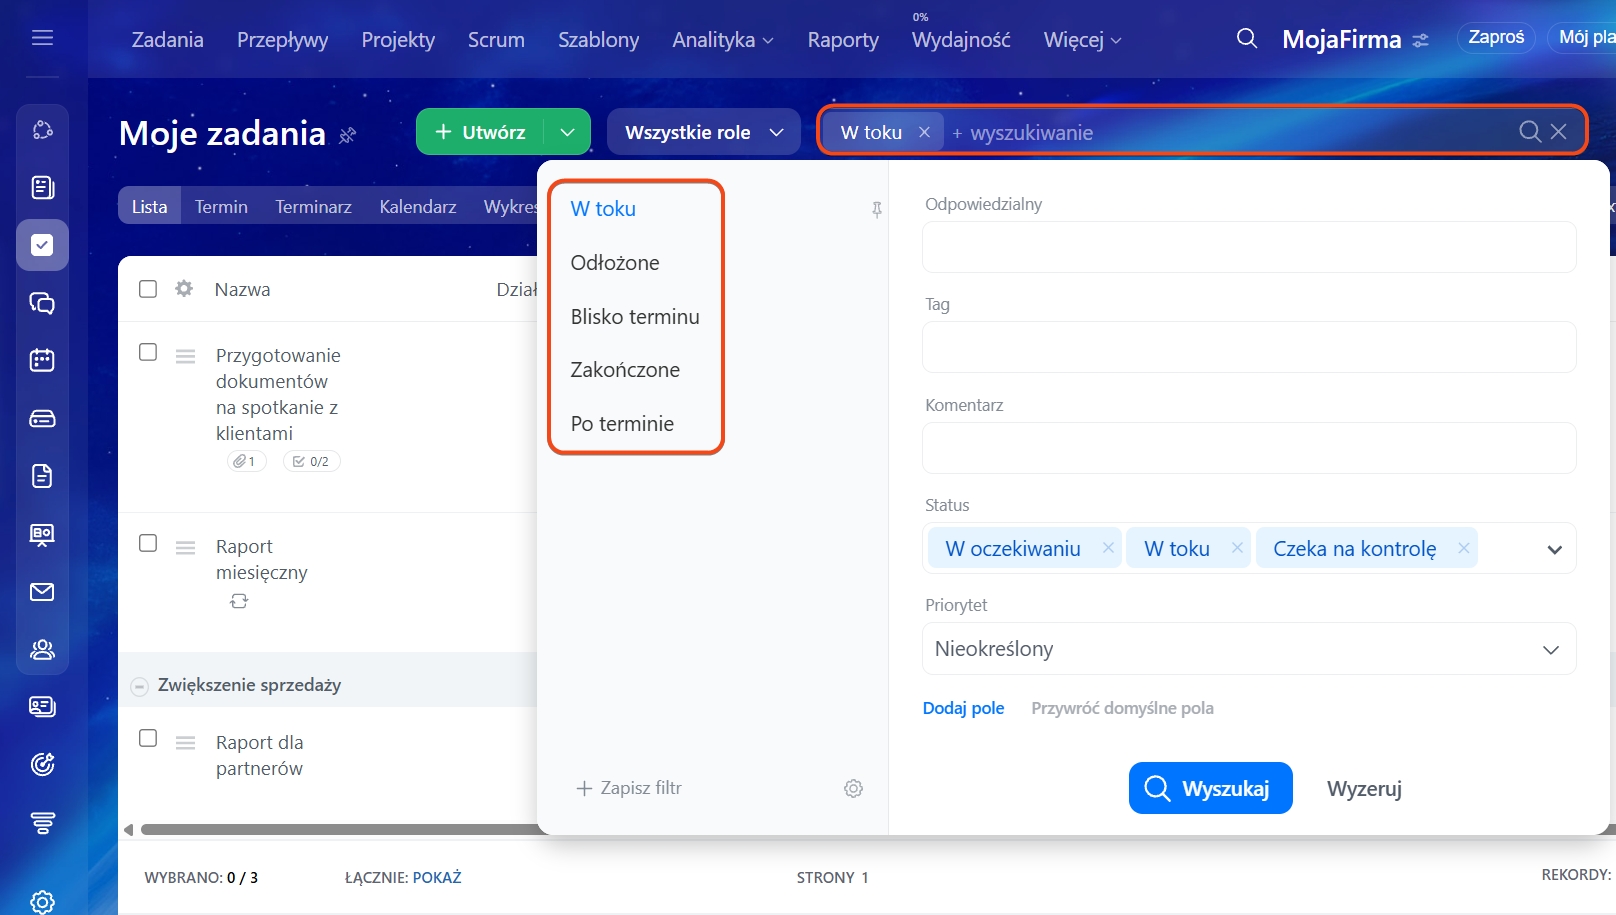This screenshot has height=915, width=1616.
Task: Remove W oczekiwaniu status tag
Action: tap(1108, 548)
